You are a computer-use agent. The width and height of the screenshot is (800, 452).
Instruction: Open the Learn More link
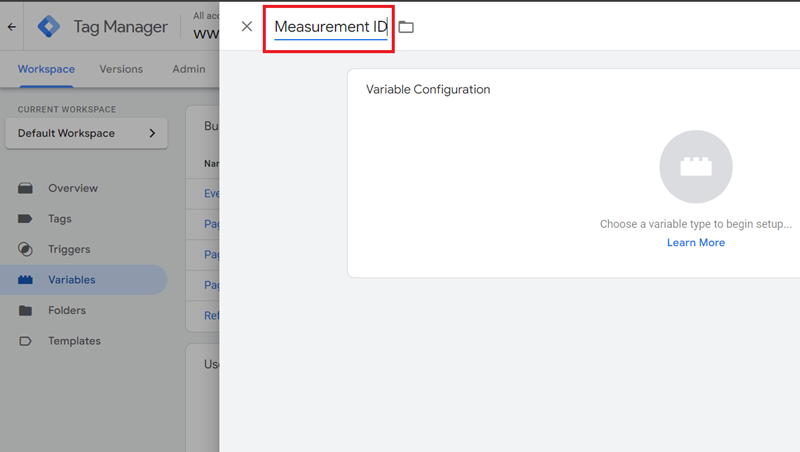tap(696, 243)
